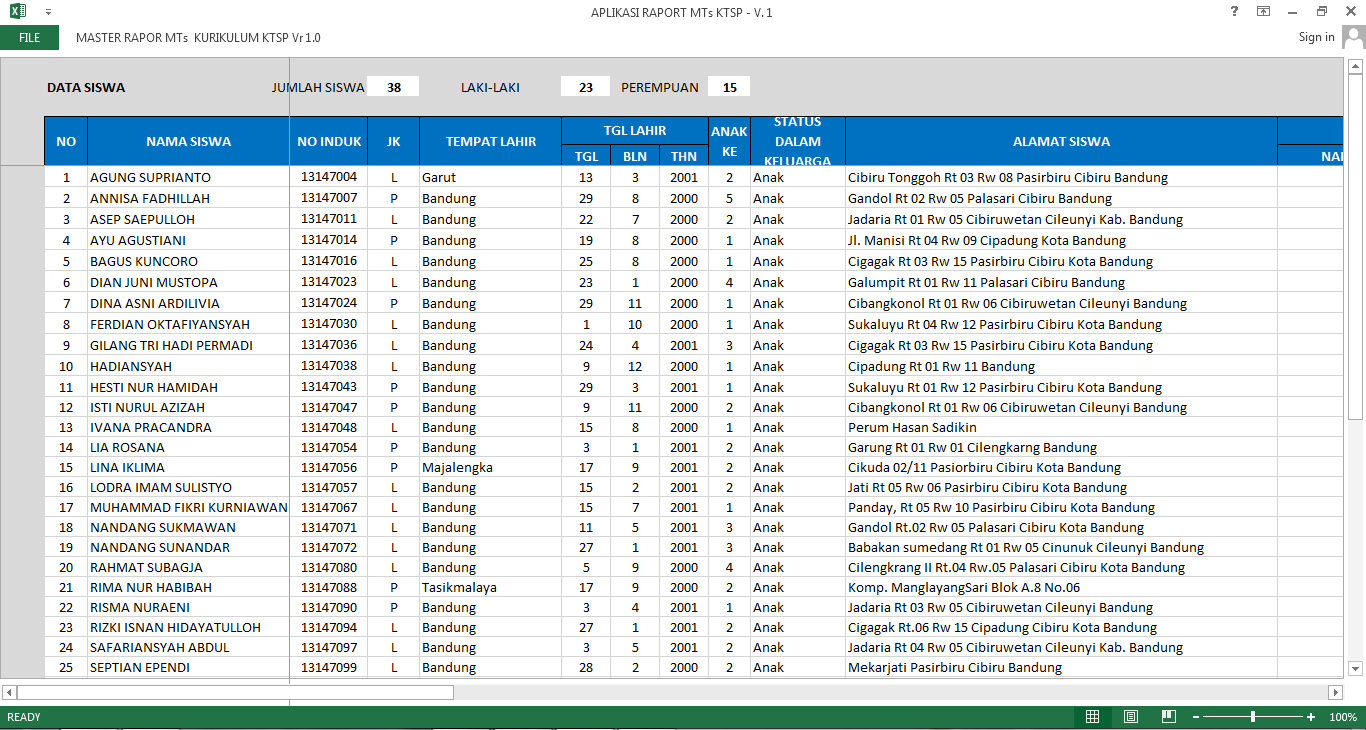1366x730 pixels.
Task: Click vertical scrollbar up arrow
Action: [x=1356, y=66]
